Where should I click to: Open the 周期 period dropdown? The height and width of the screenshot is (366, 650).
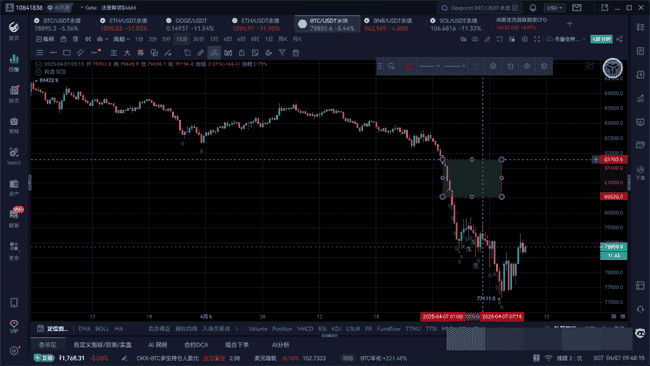pos(121,39)
